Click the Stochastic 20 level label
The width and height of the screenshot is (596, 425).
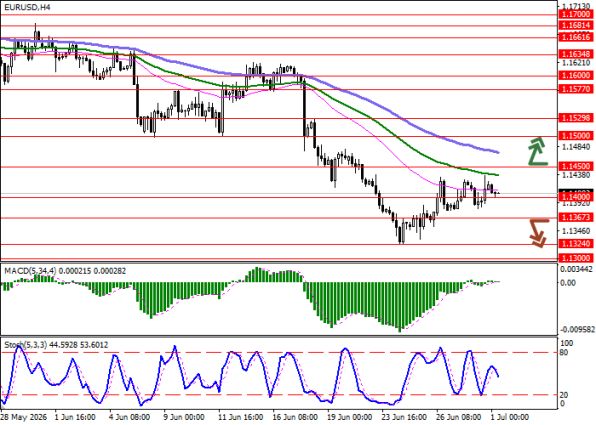(564, 395)
